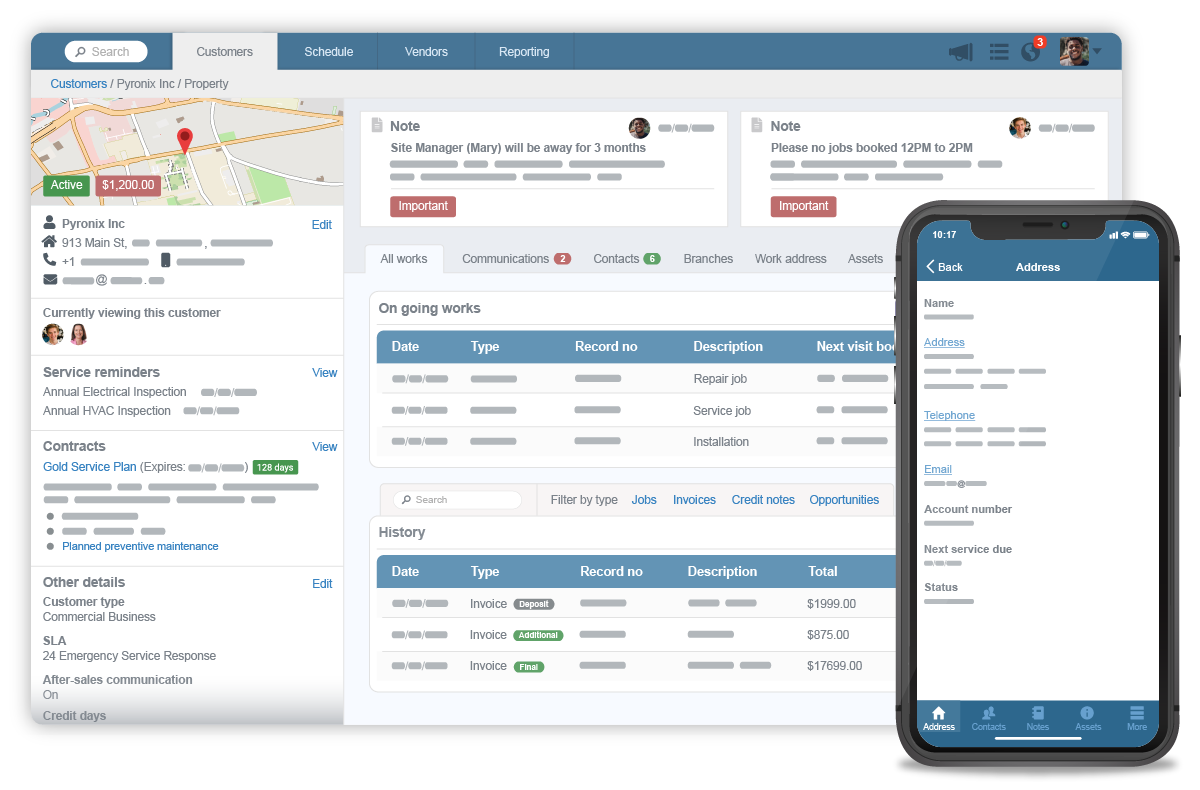
Task: Tap the Contacts icon in phone bar
Action: click(x=988, y=718)
